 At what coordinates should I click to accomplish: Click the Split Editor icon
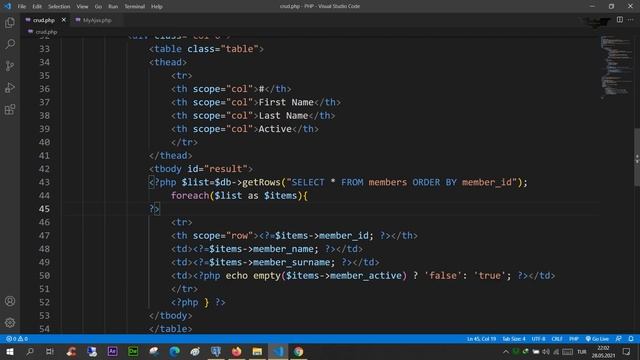[x=620, y=20]
